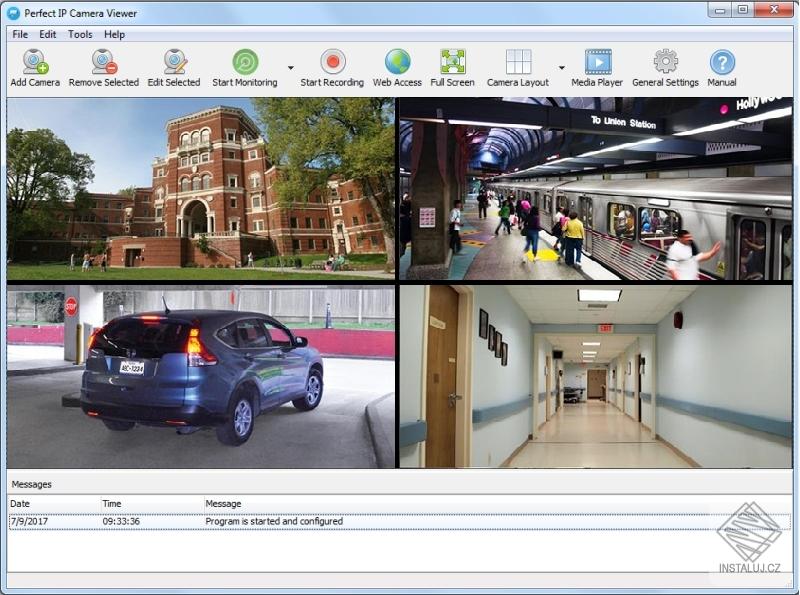Image resolution: width=800 pixels, height=595 pixels.
Task: Open the File menu
Action: [x=18, y=33]
